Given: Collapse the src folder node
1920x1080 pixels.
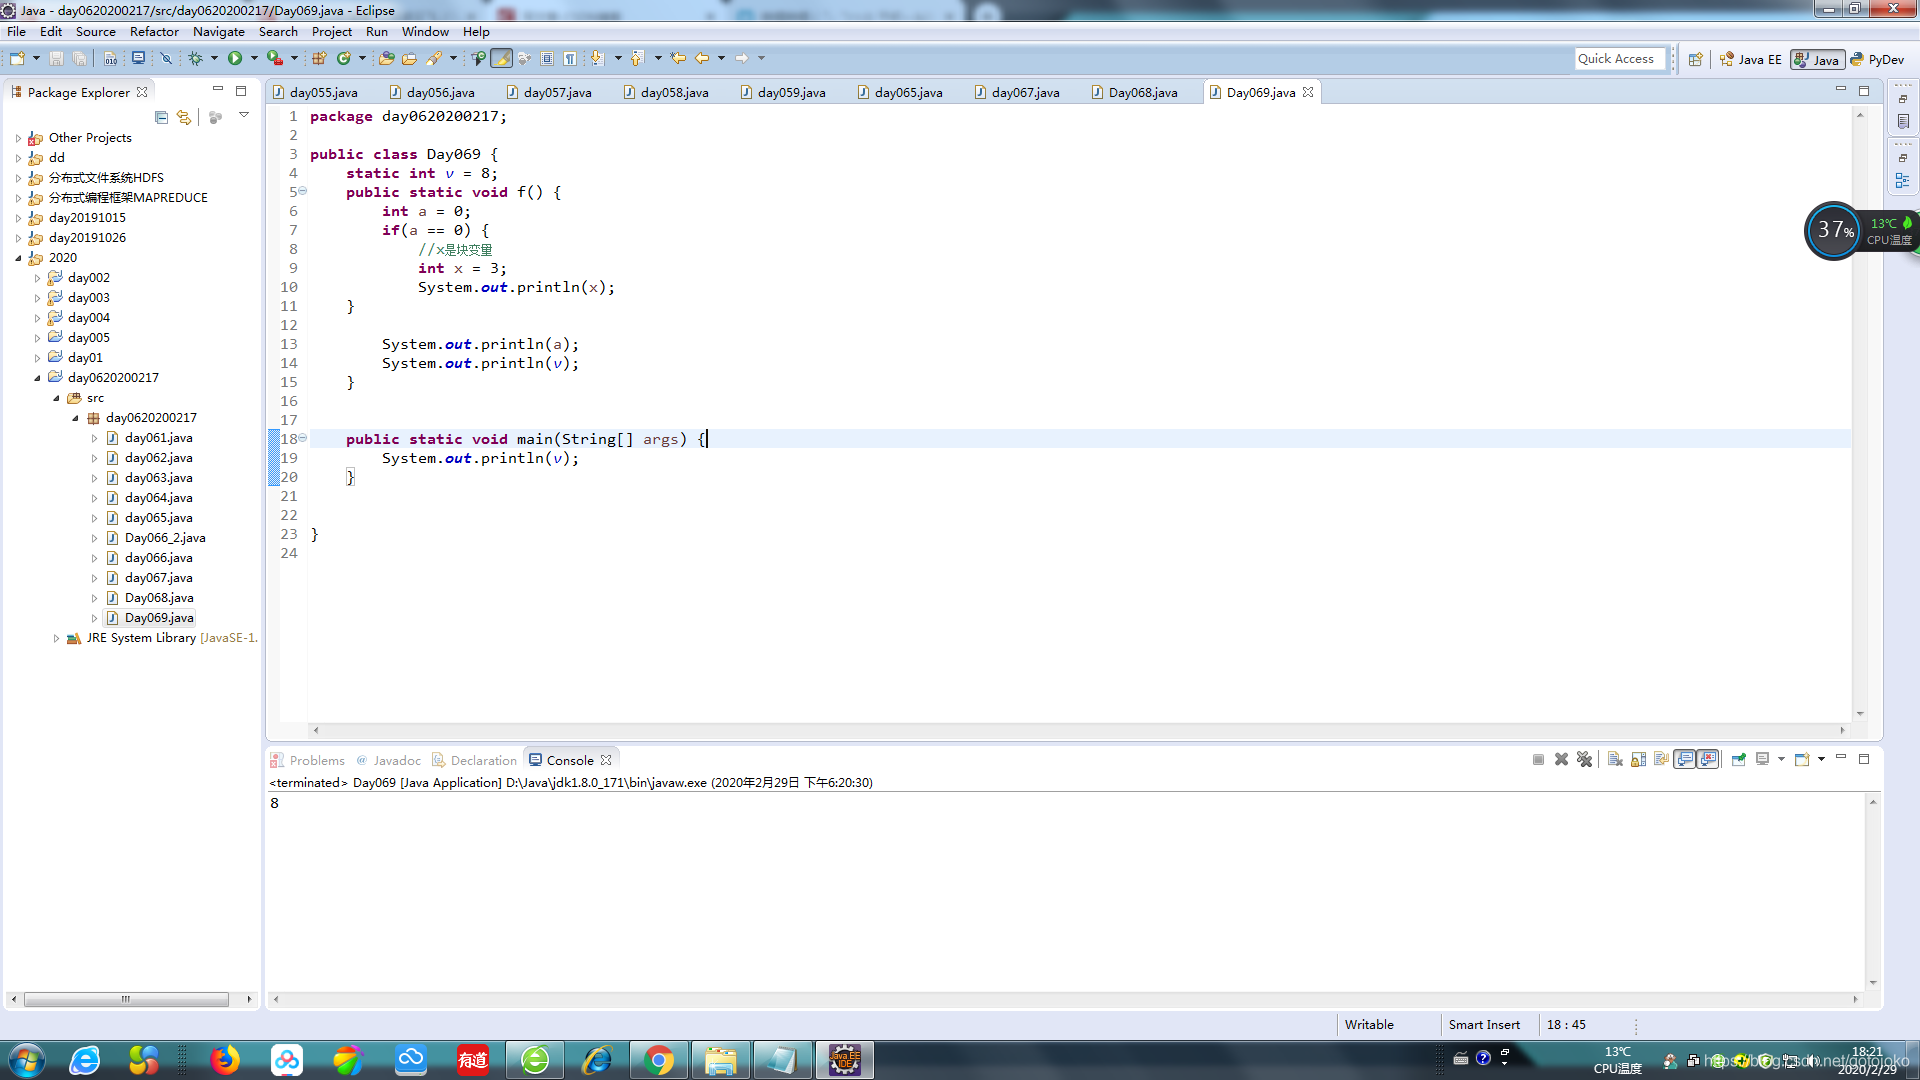Looking at the screenshot, I should click(56, 398).
